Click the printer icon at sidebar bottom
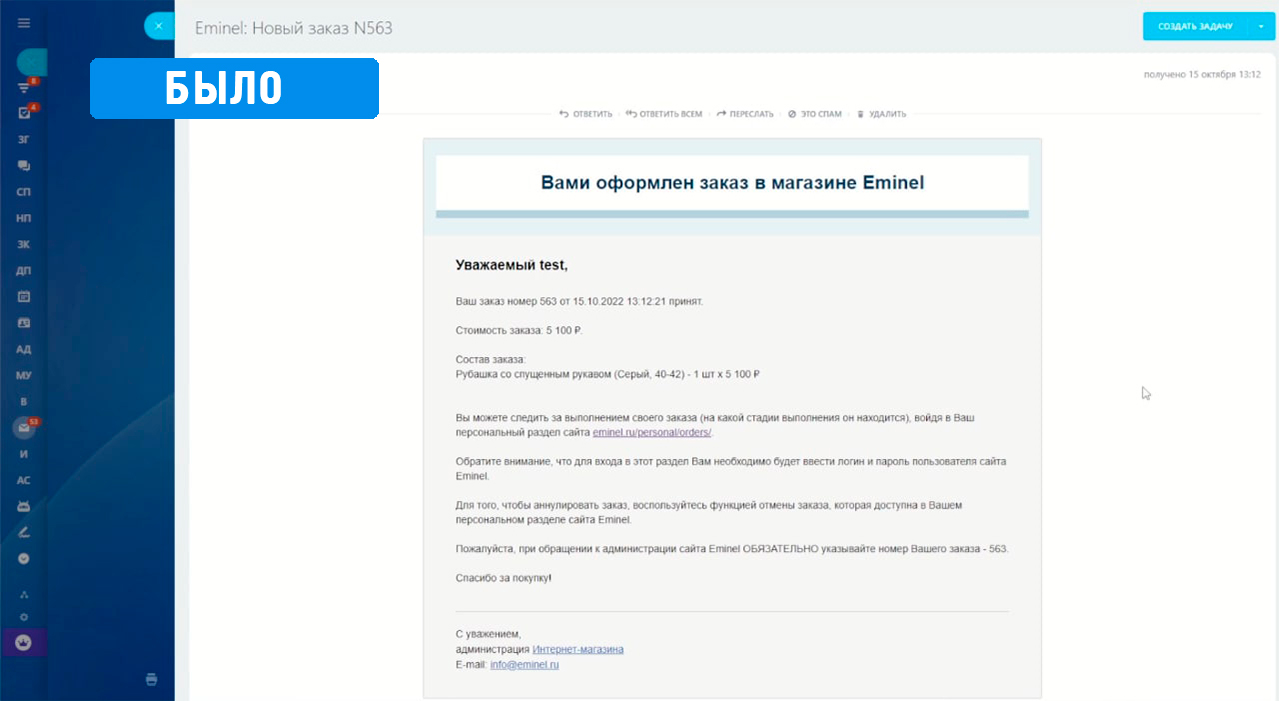 pyautogui.click(x=152, y=679)
